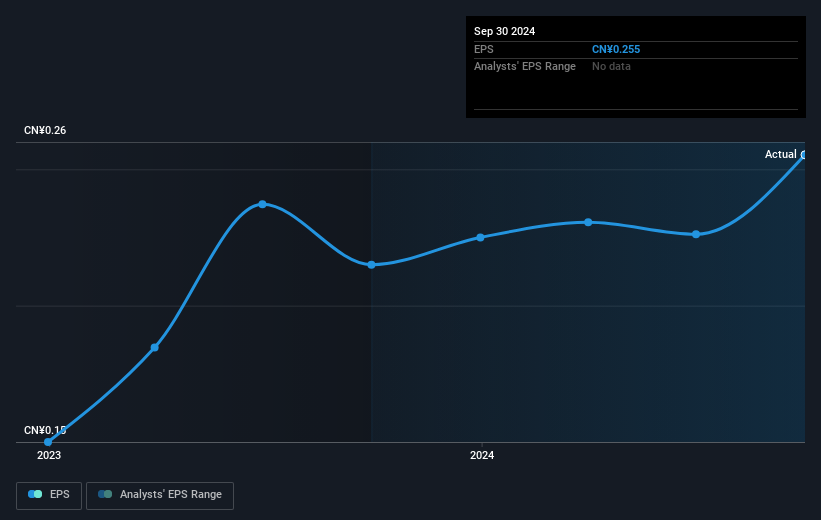The height and width of the screenshot is (520, 821).
Task: Click the 2024 x-axis label
Action: pyautogui.click(x=482, y=455)
